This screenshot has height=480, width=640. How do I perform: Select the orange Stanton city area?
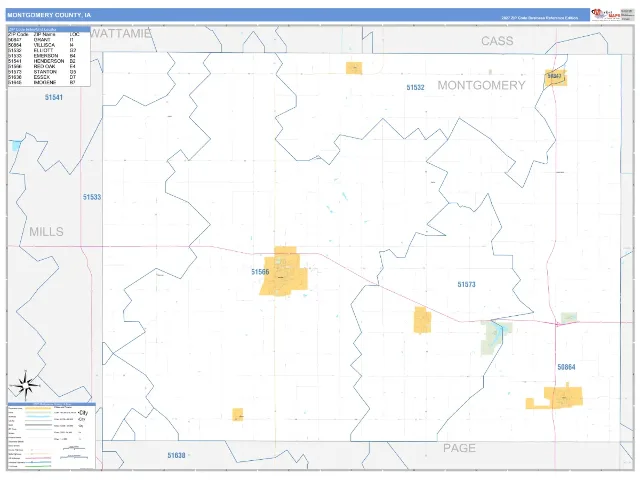[422, 320]
